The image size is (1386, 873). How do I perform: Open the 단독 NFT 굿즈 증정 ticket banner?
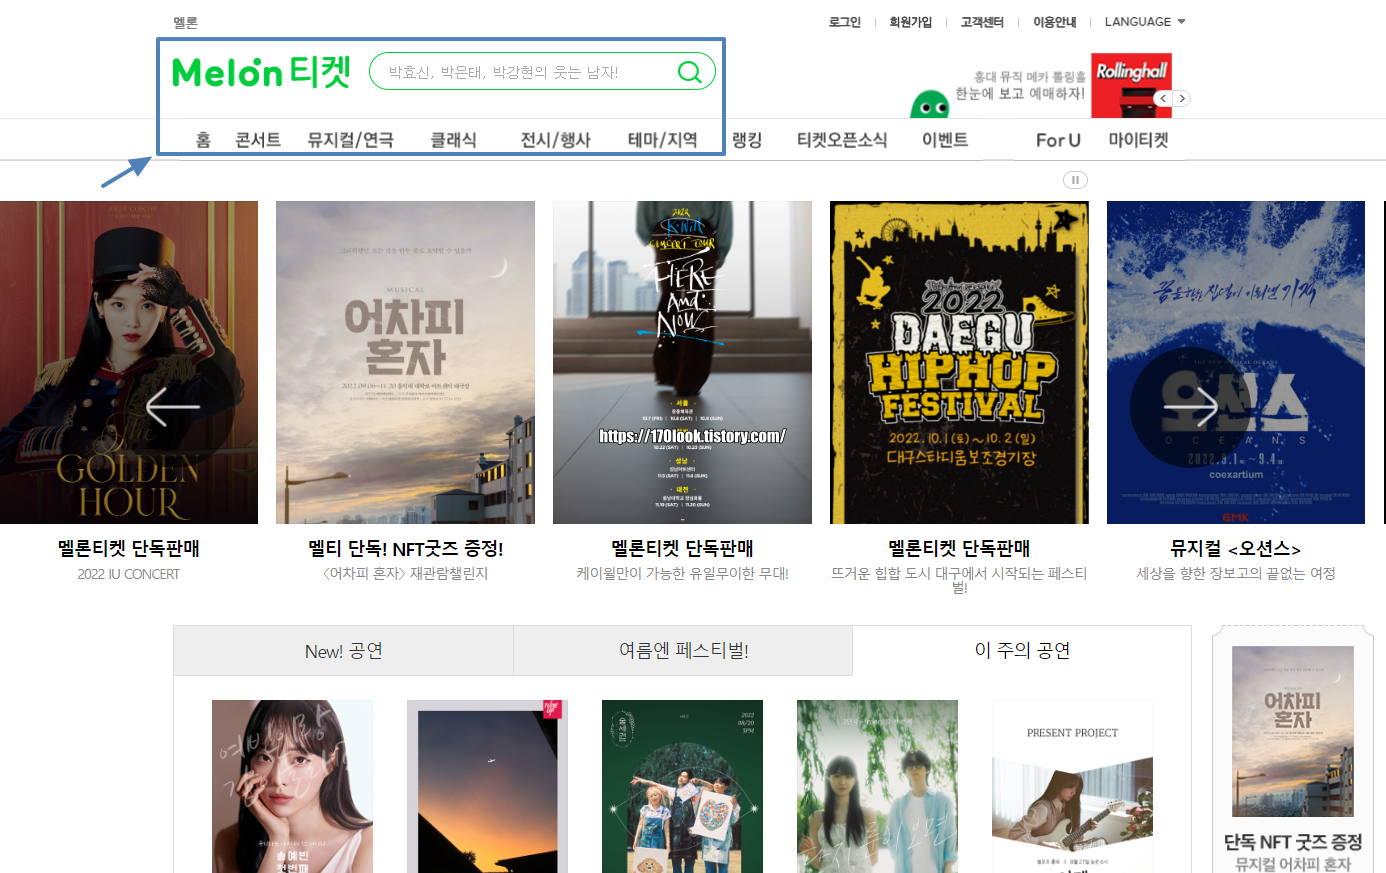1293,750
